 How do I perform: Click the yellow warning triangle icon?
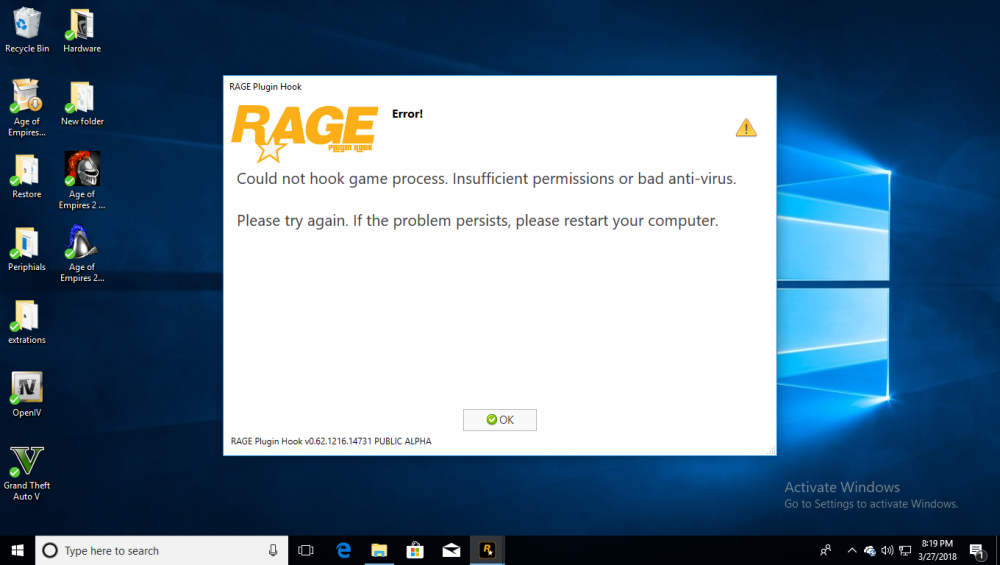pos(746,128)
